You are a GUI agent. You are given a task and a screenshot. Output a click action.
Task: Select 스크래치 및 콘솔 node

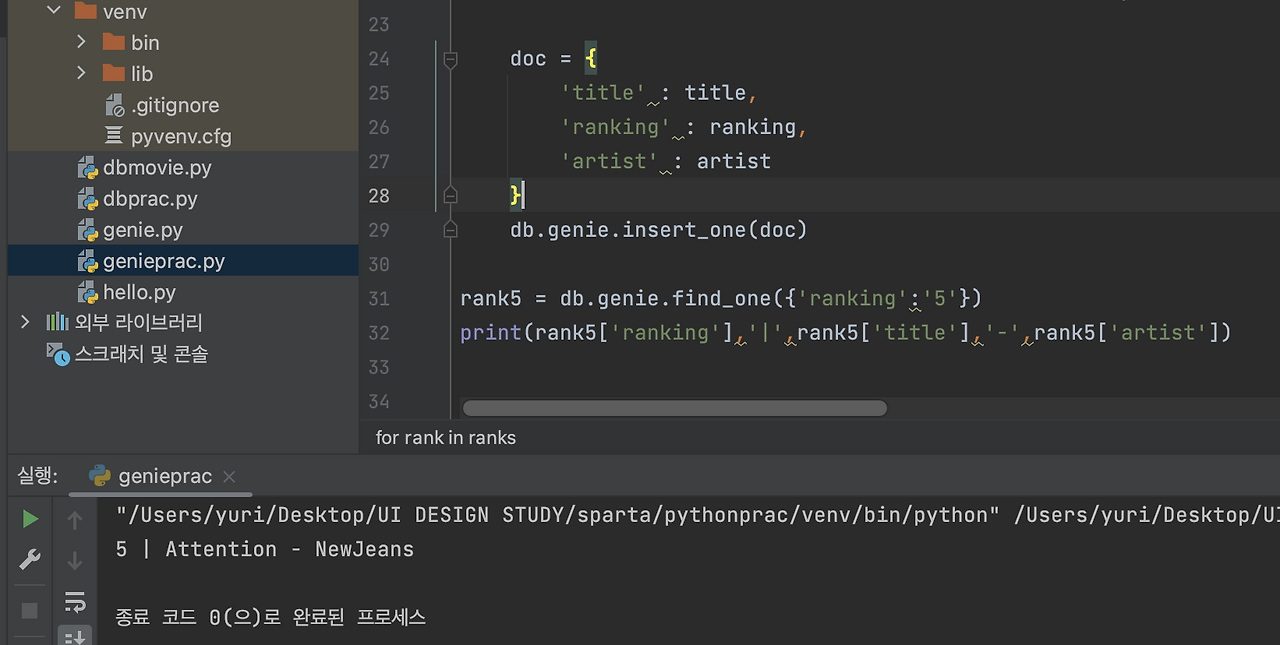[x=141, y=353]
